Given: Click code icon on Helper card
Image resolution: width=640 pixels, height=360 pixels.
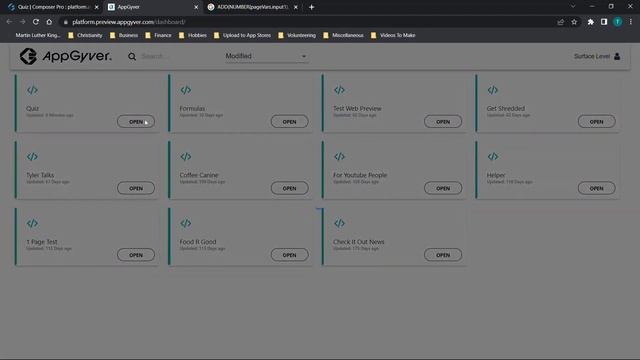Looking at the screenshot, I should click(493, 157).
